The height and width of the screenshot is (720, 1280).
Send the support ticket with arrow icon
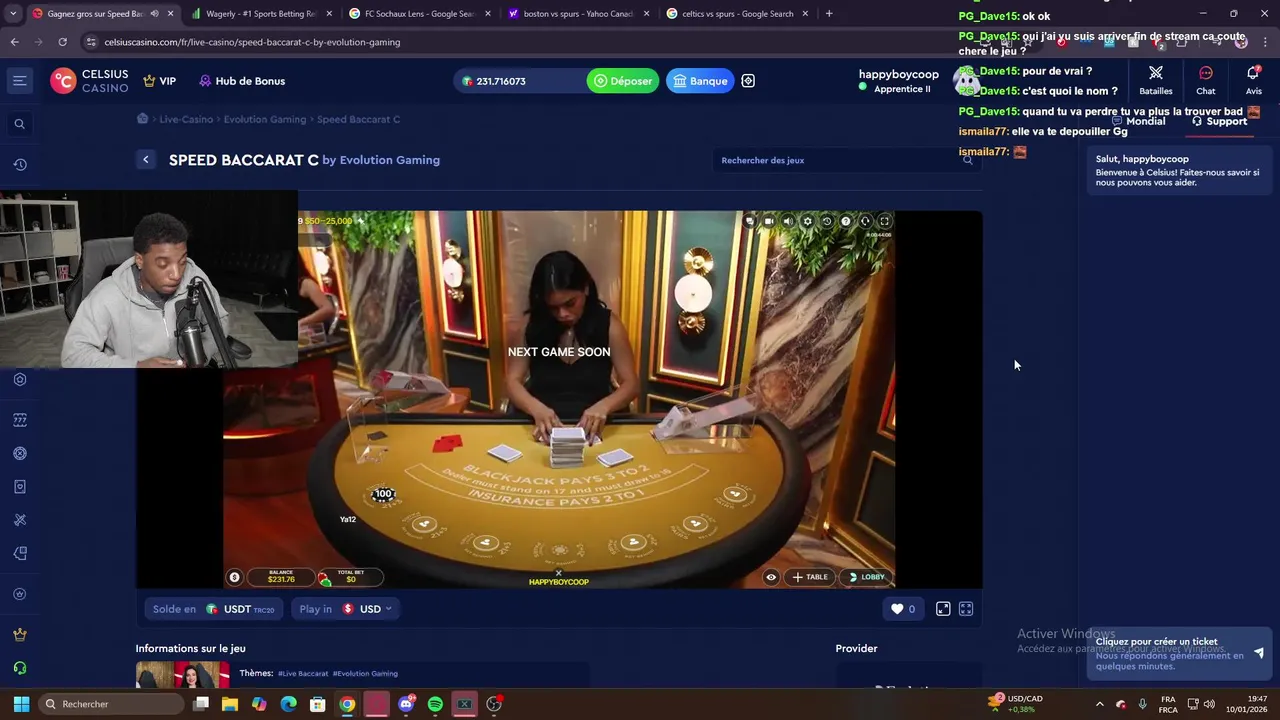tap(1259, 653)
